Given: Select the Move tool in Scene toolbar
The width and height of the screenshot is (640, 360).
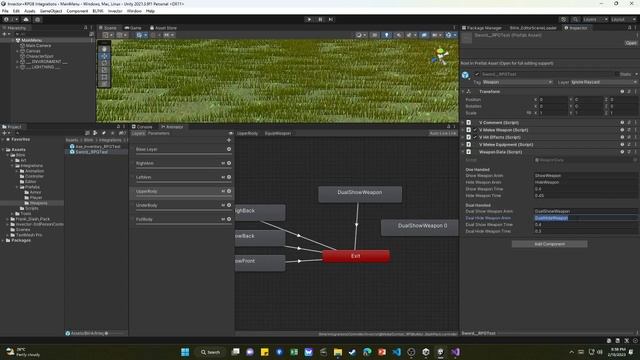Looking at the screenshot, I should pyautogui.click(x=104, y=56).
